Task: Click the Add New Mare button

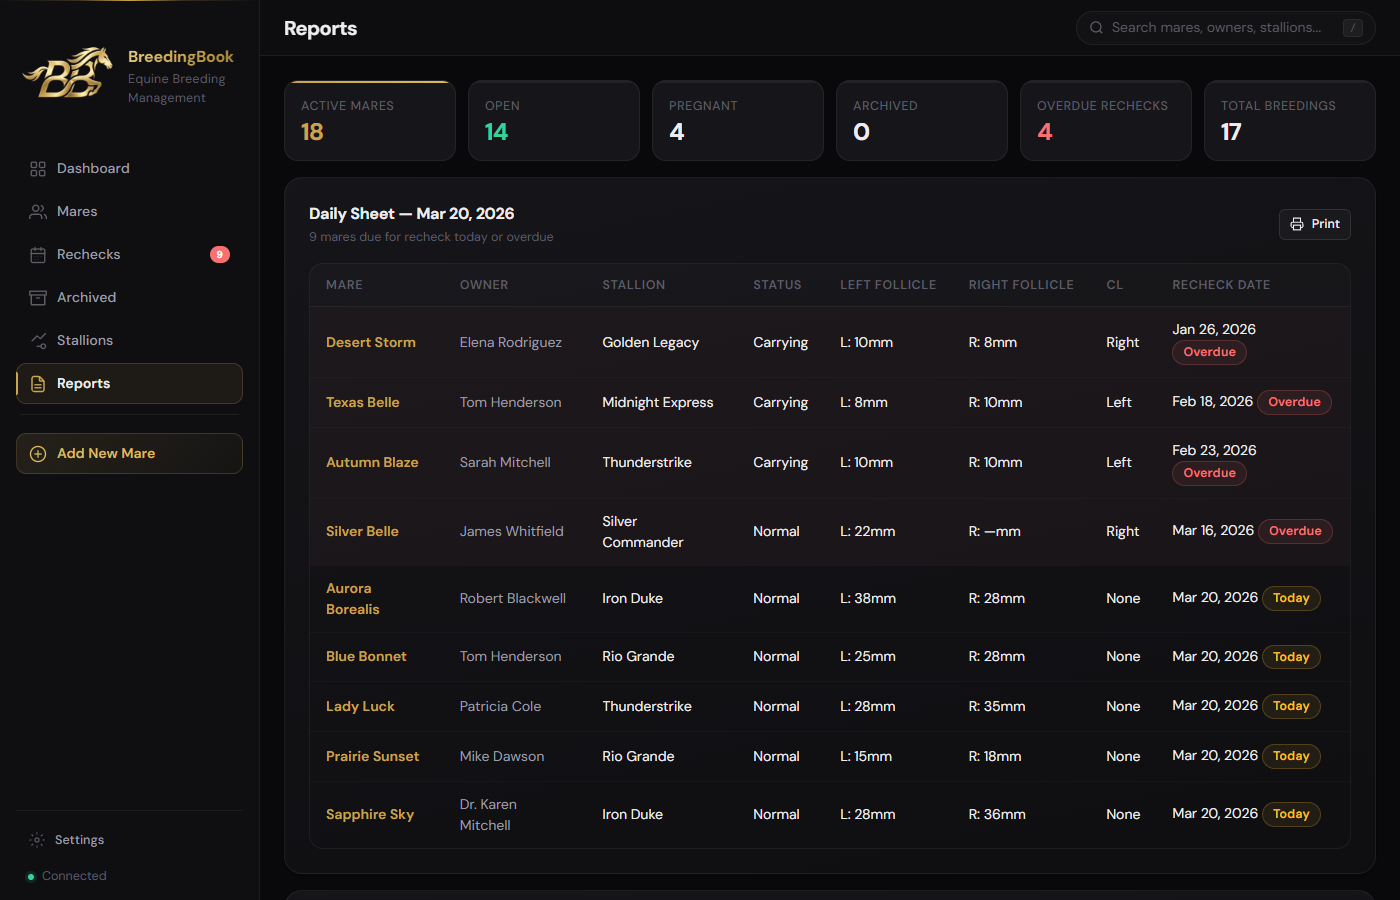Action: pos(129,454)
